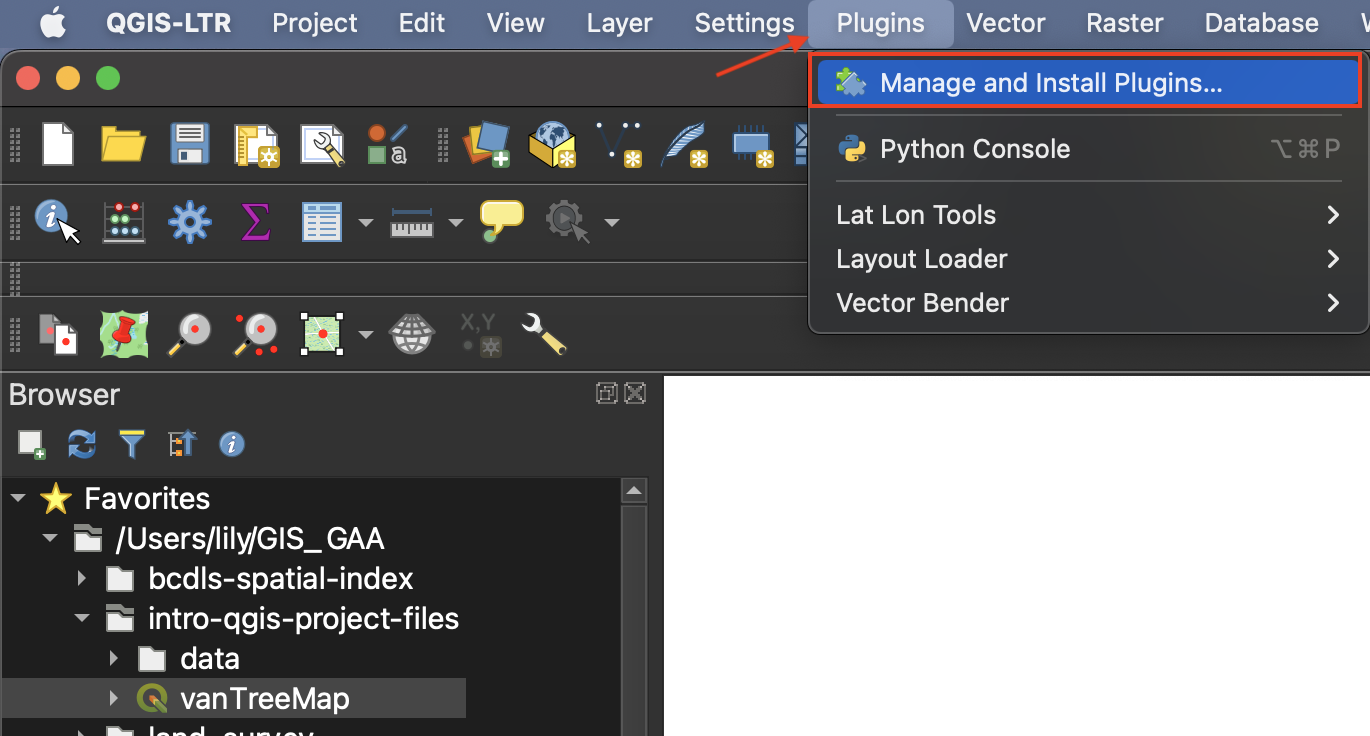Open the Measure tool dropdown arrow
1370x736 pixels.
pos(456,222)
